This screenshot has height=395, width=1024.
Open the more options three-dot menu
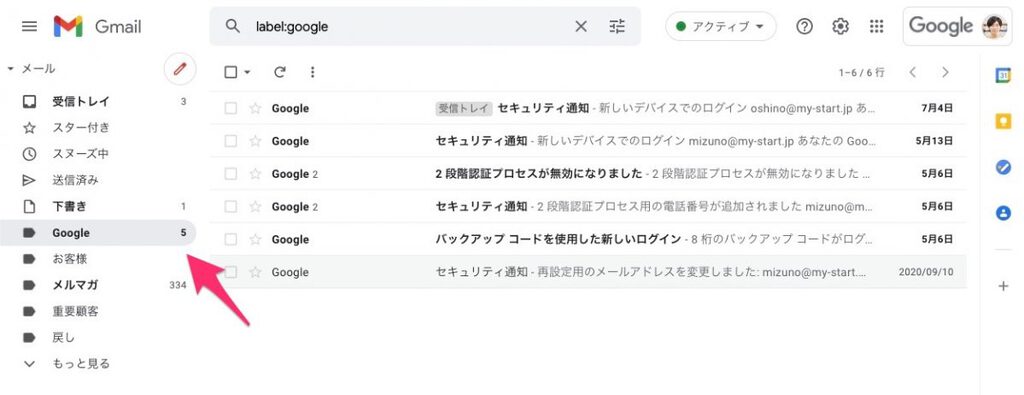coord(313,72)
